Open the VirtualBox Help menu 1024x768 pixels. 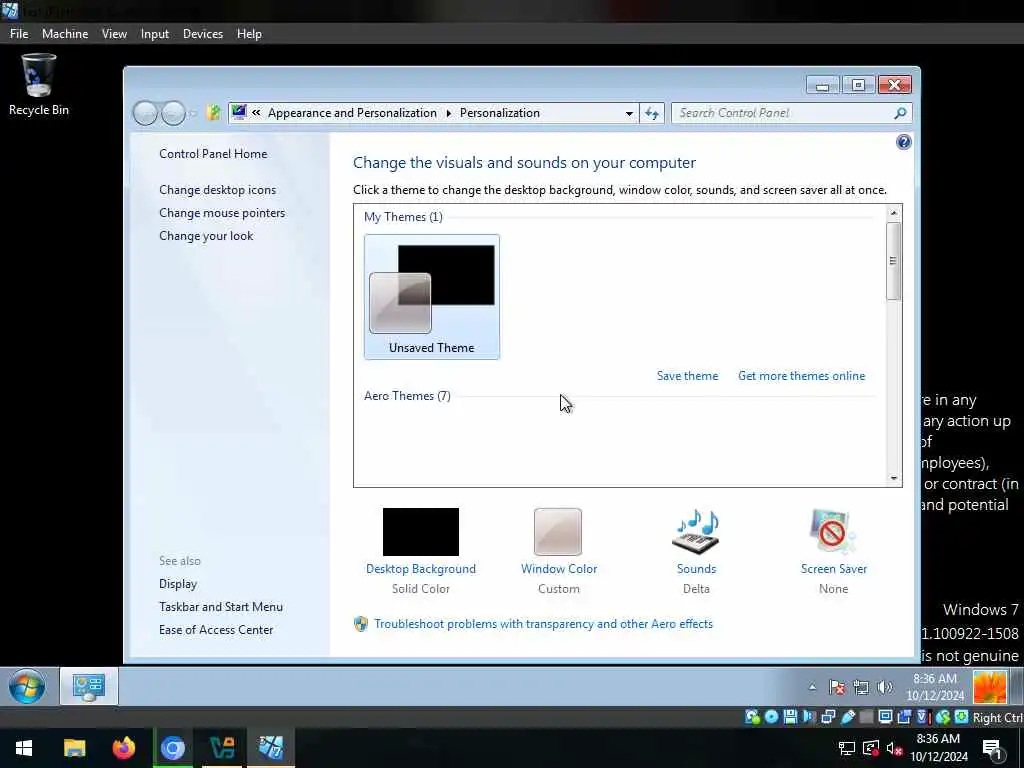coord(249,34)
